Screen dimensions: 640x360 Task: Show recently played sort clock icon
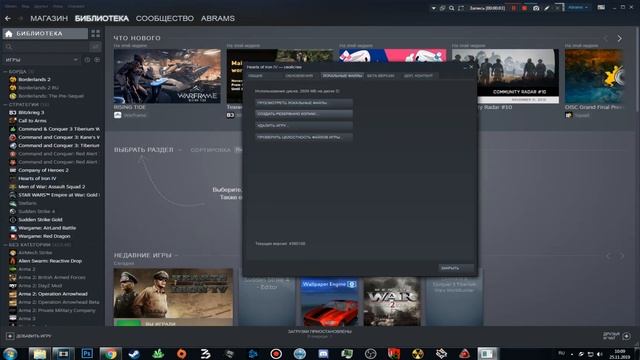[x=87, y=60]
